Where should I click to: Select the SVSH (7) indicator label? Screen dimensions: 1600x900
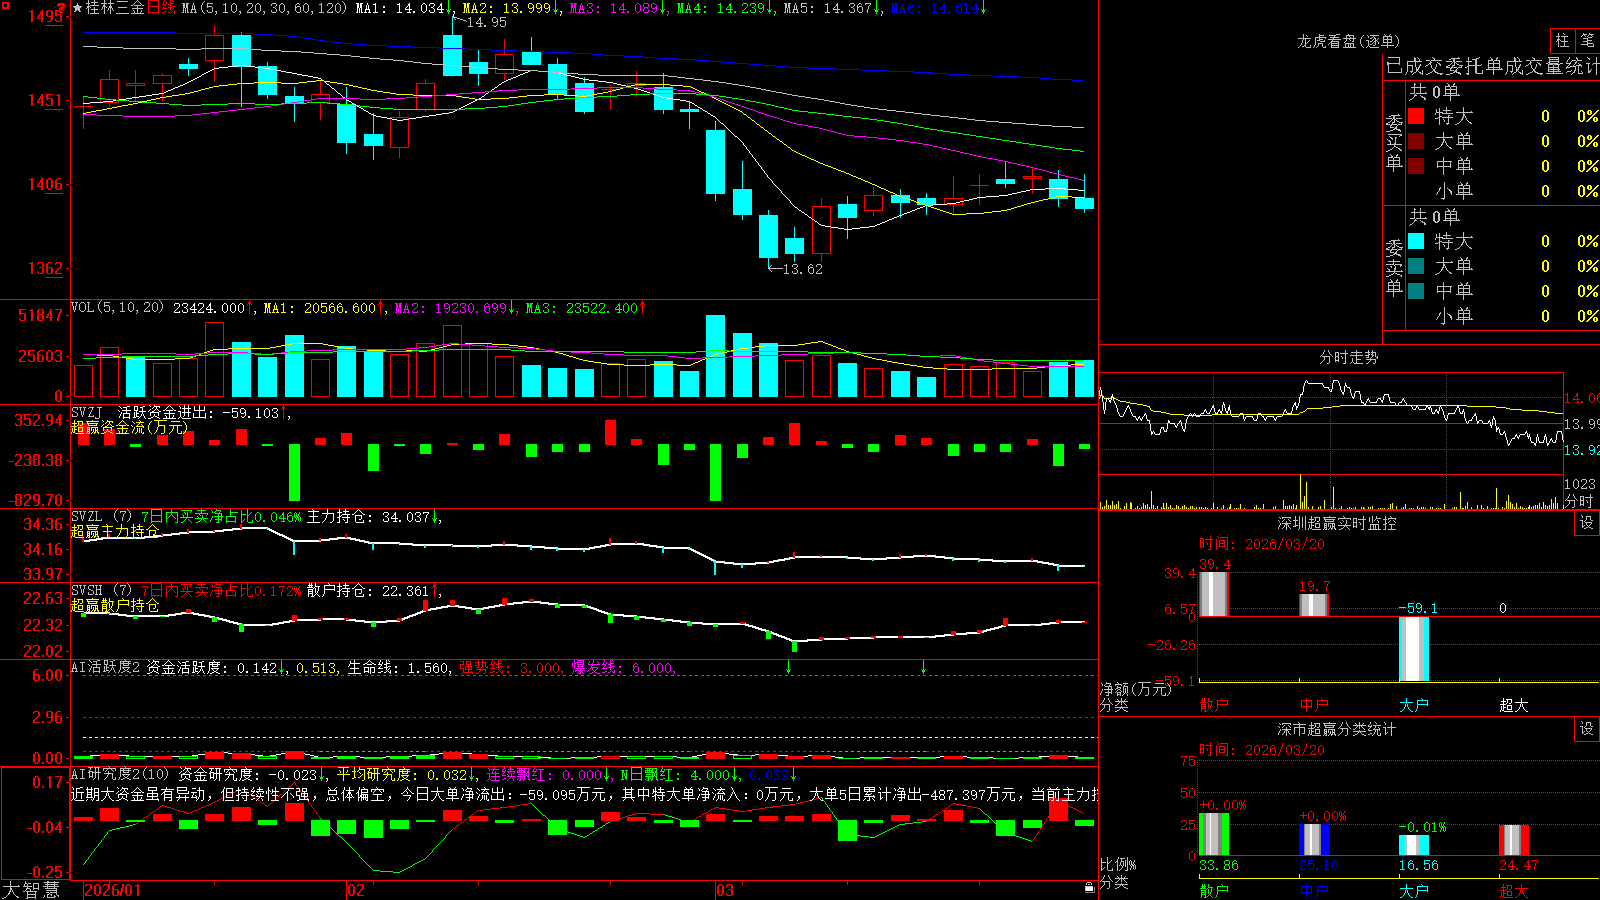coord(101,590)
